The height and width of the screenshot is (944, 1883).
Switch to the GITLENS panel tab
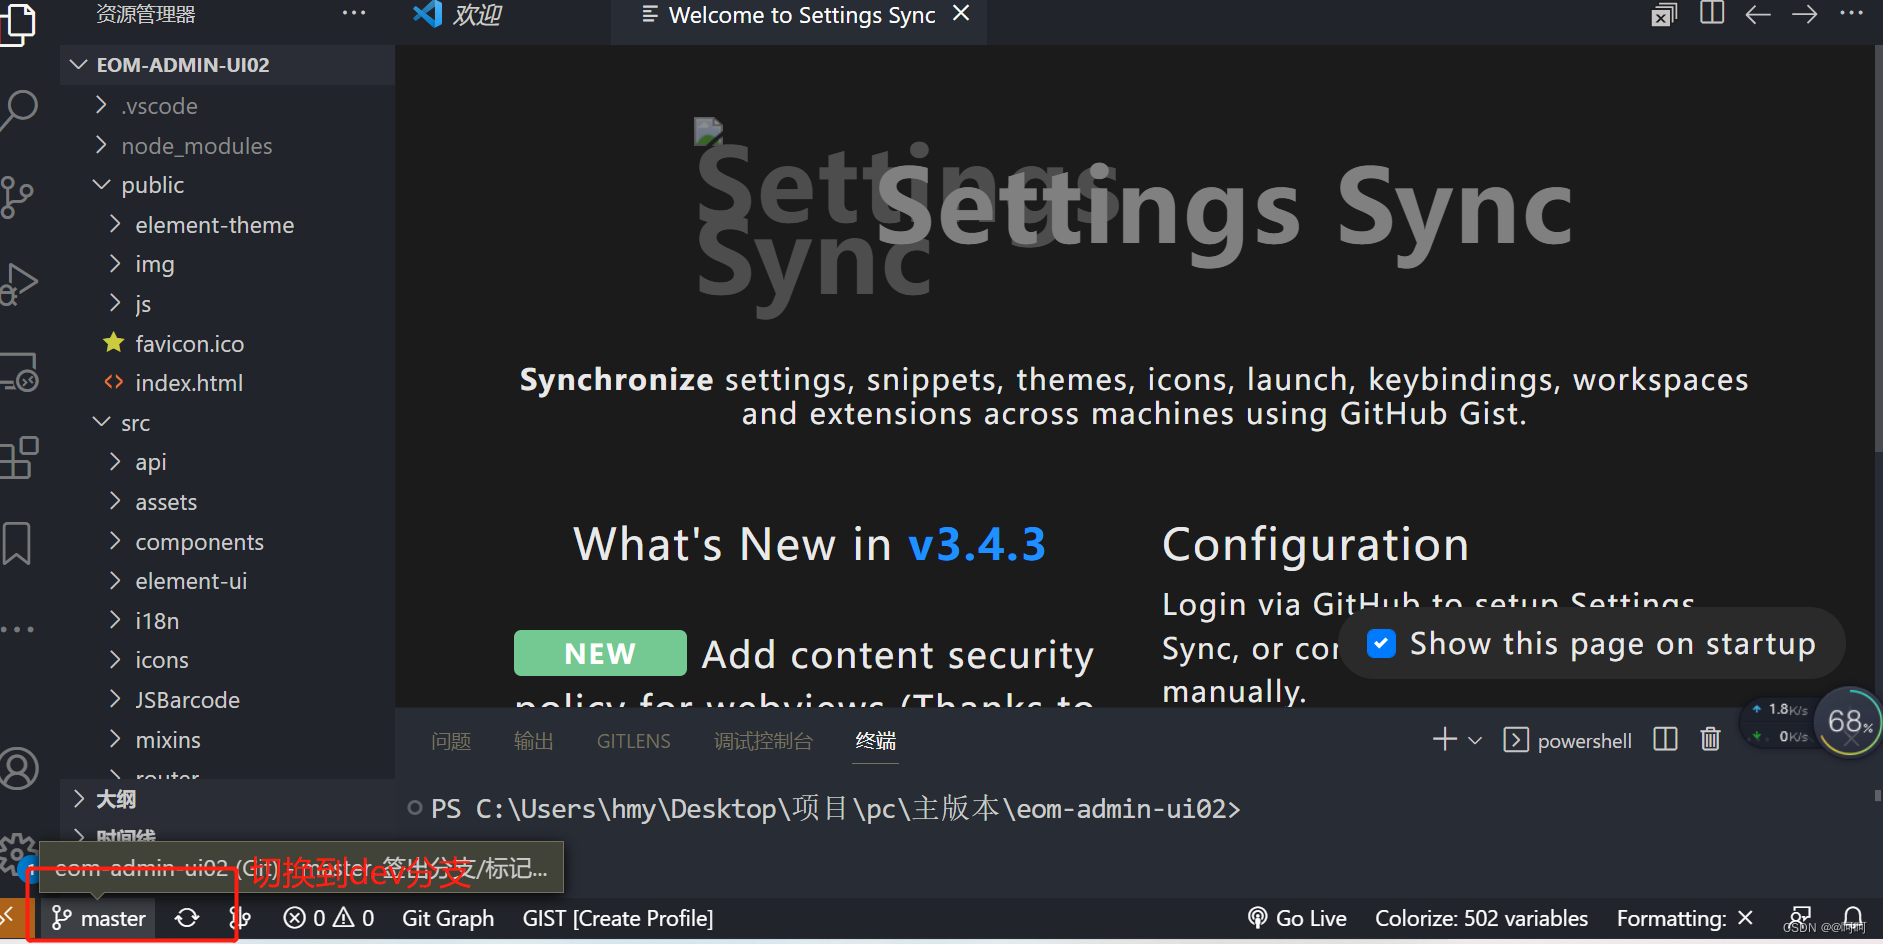click(634, 741)
